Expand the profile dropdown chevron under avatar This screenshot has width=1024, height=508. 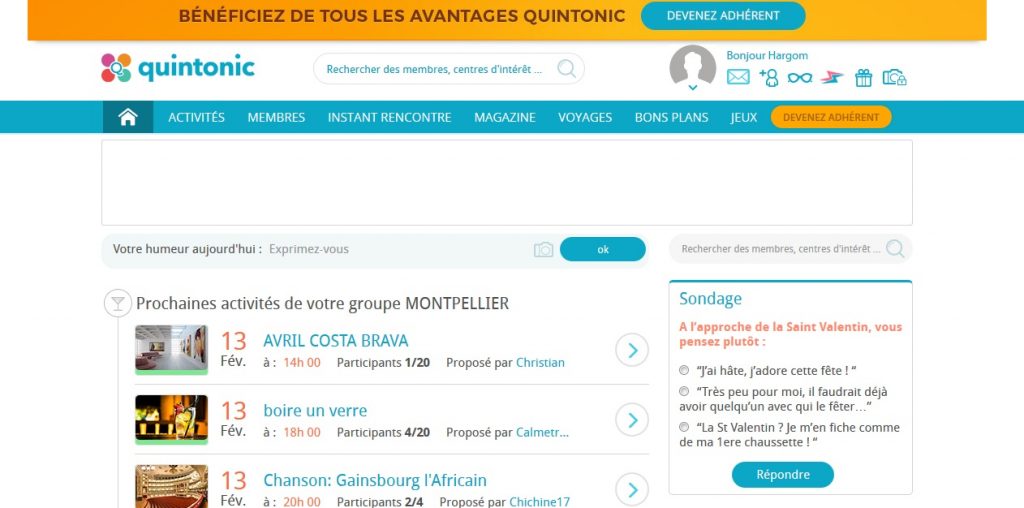693,87
